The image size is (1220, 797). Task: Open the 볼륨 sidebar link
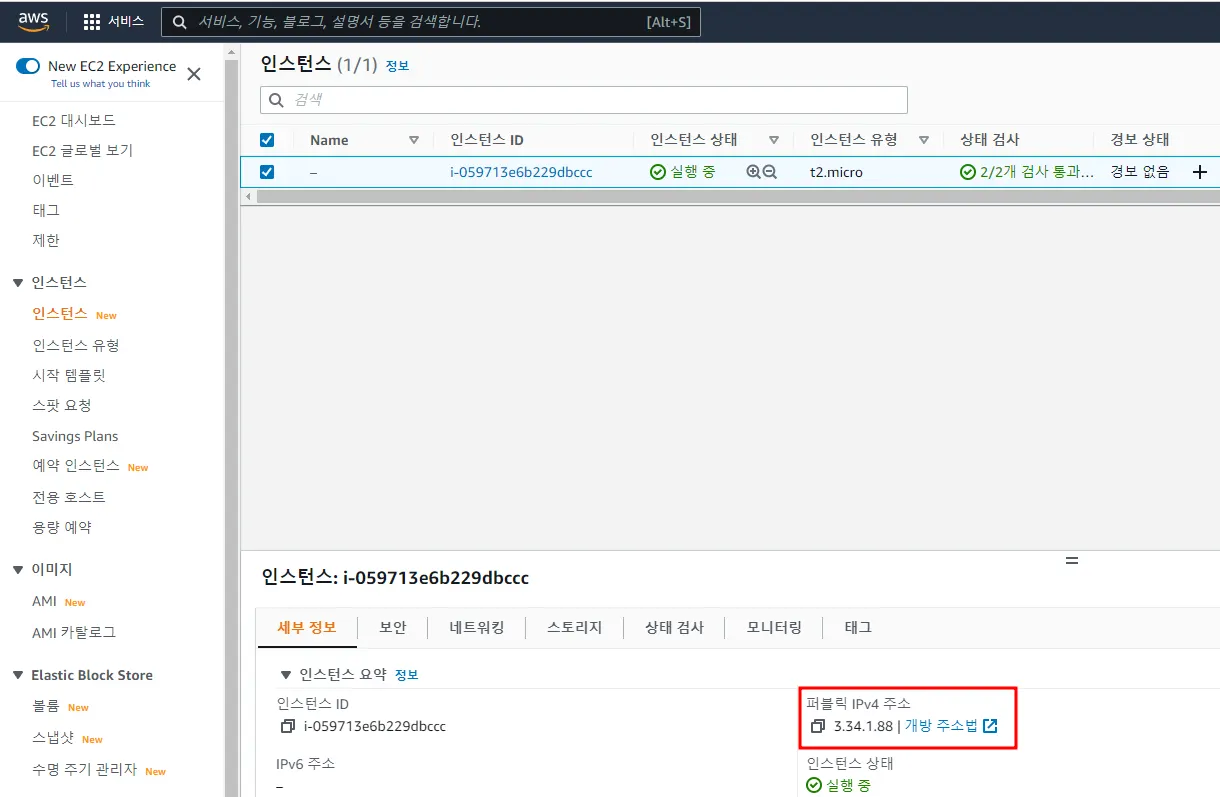46,706
